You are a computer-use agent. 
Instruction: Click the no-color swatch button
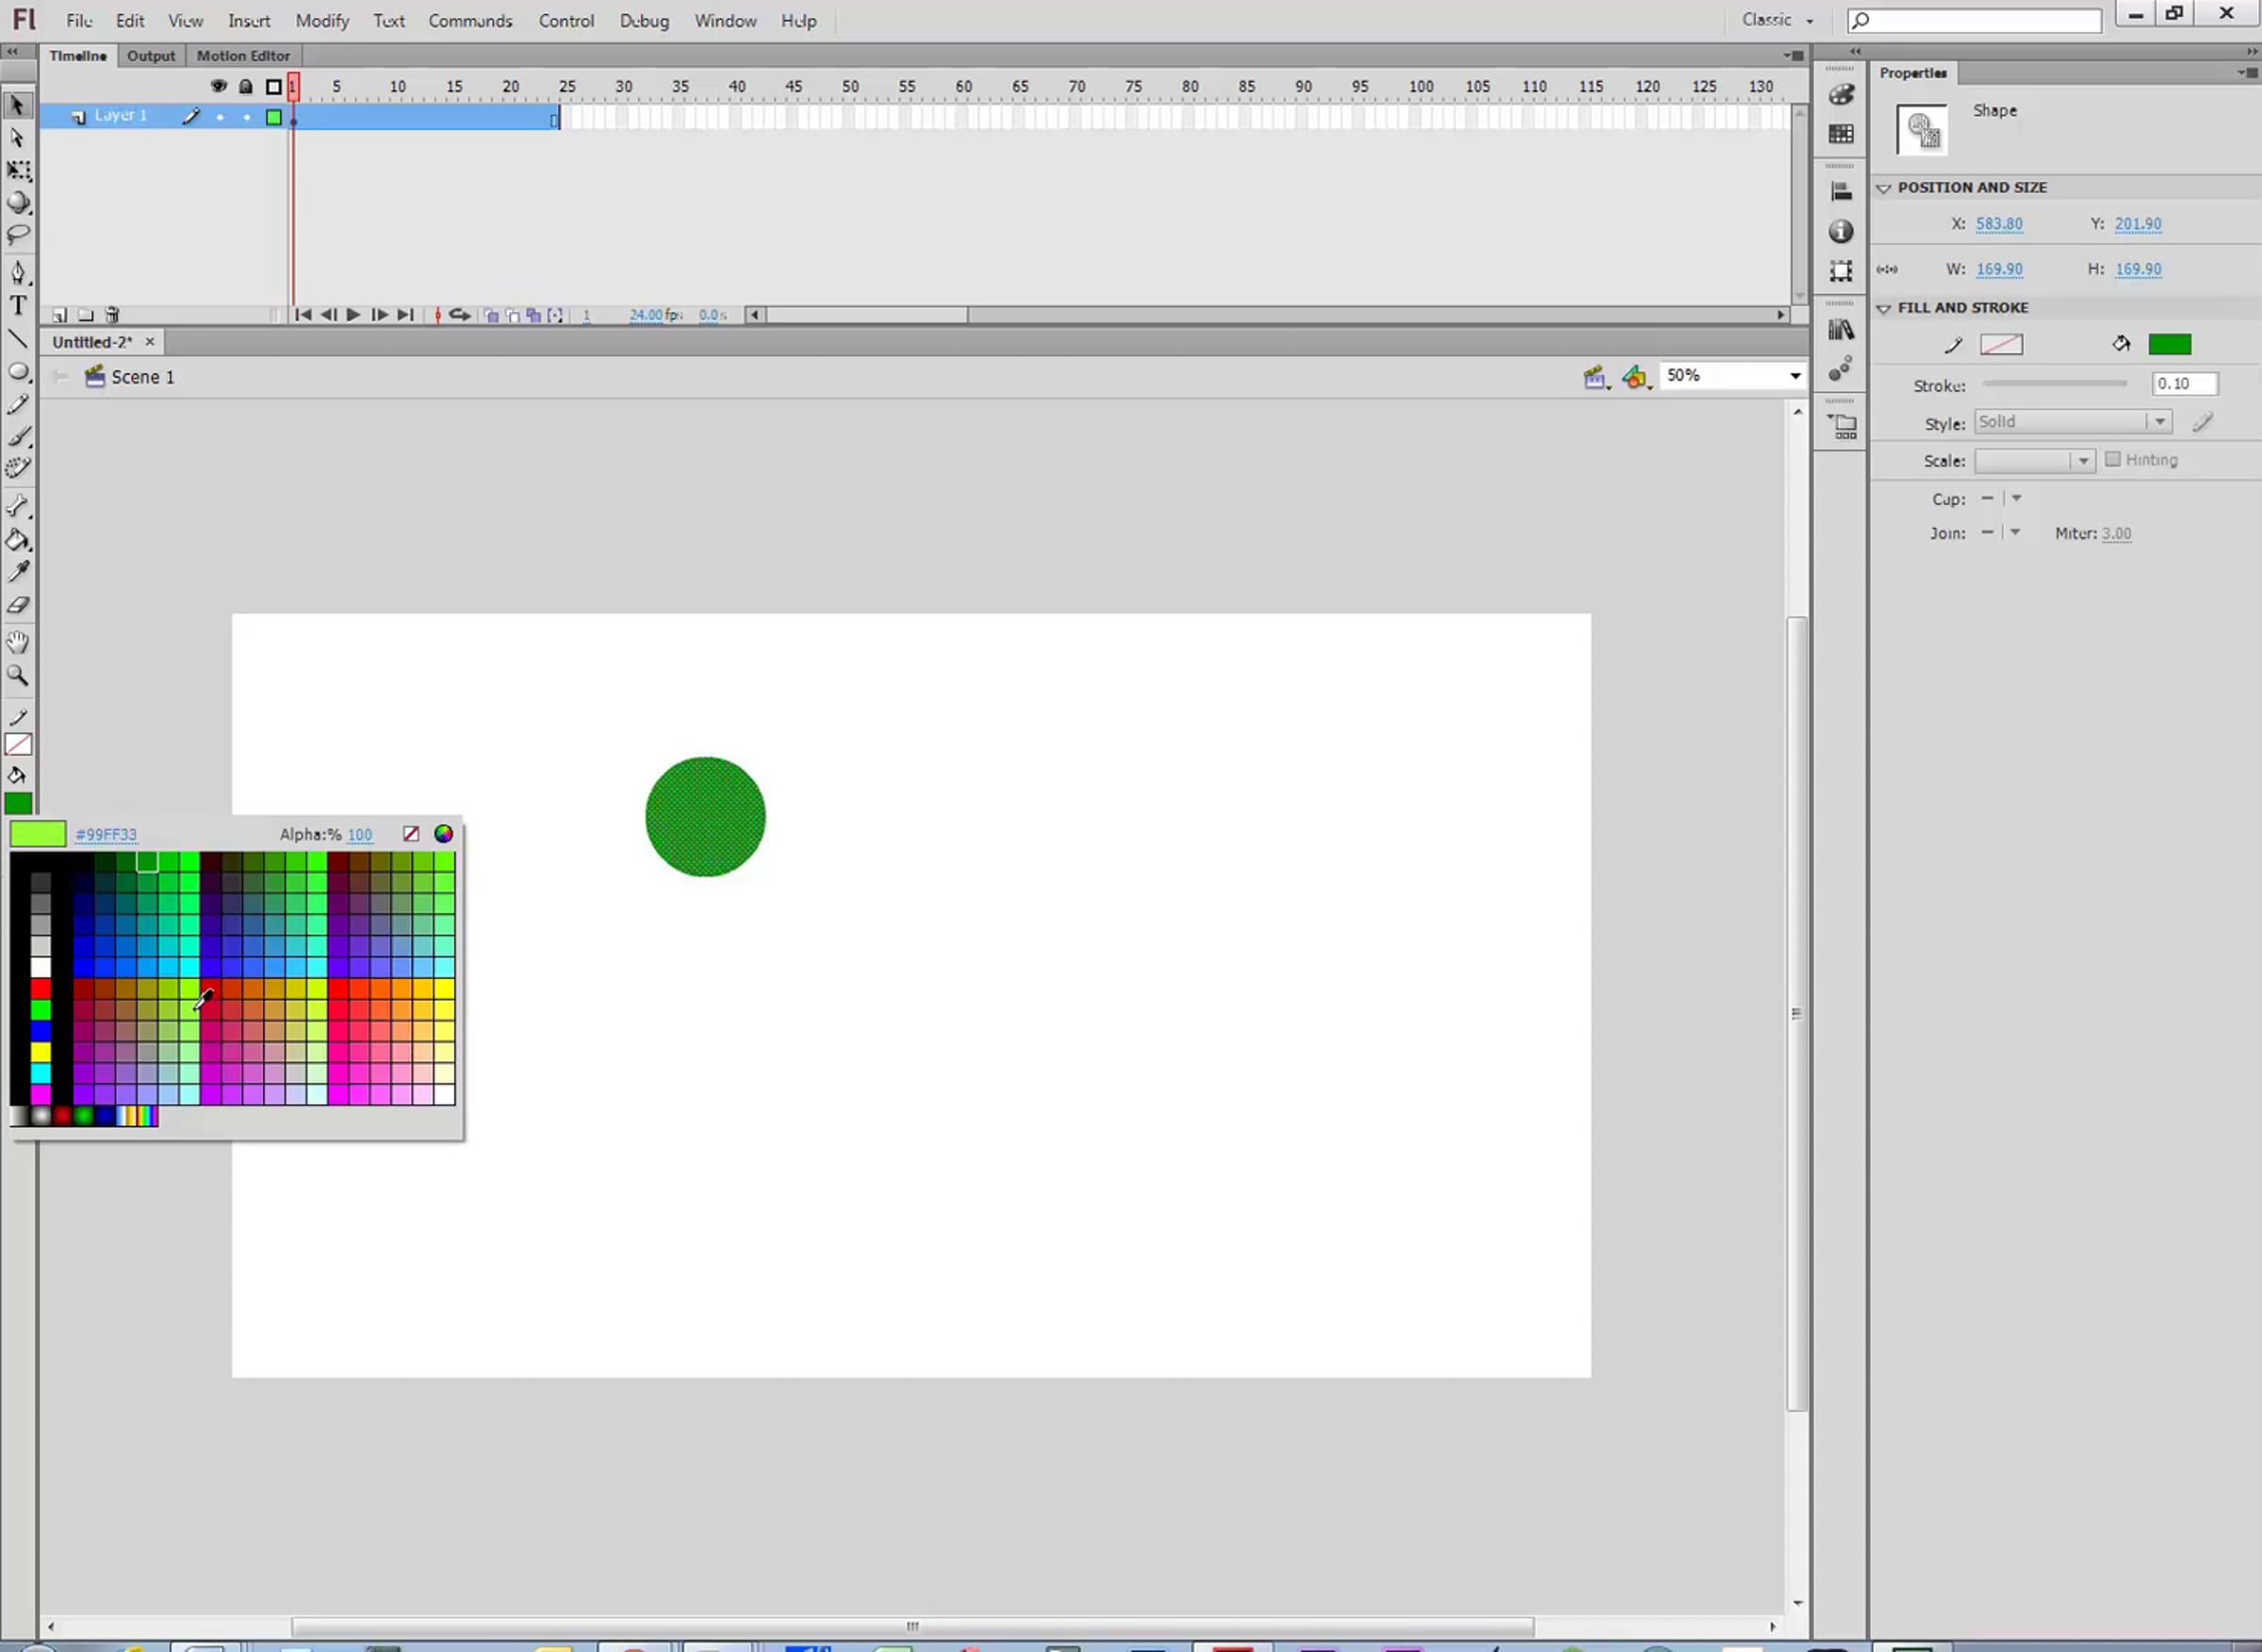[x=411, y=834]
